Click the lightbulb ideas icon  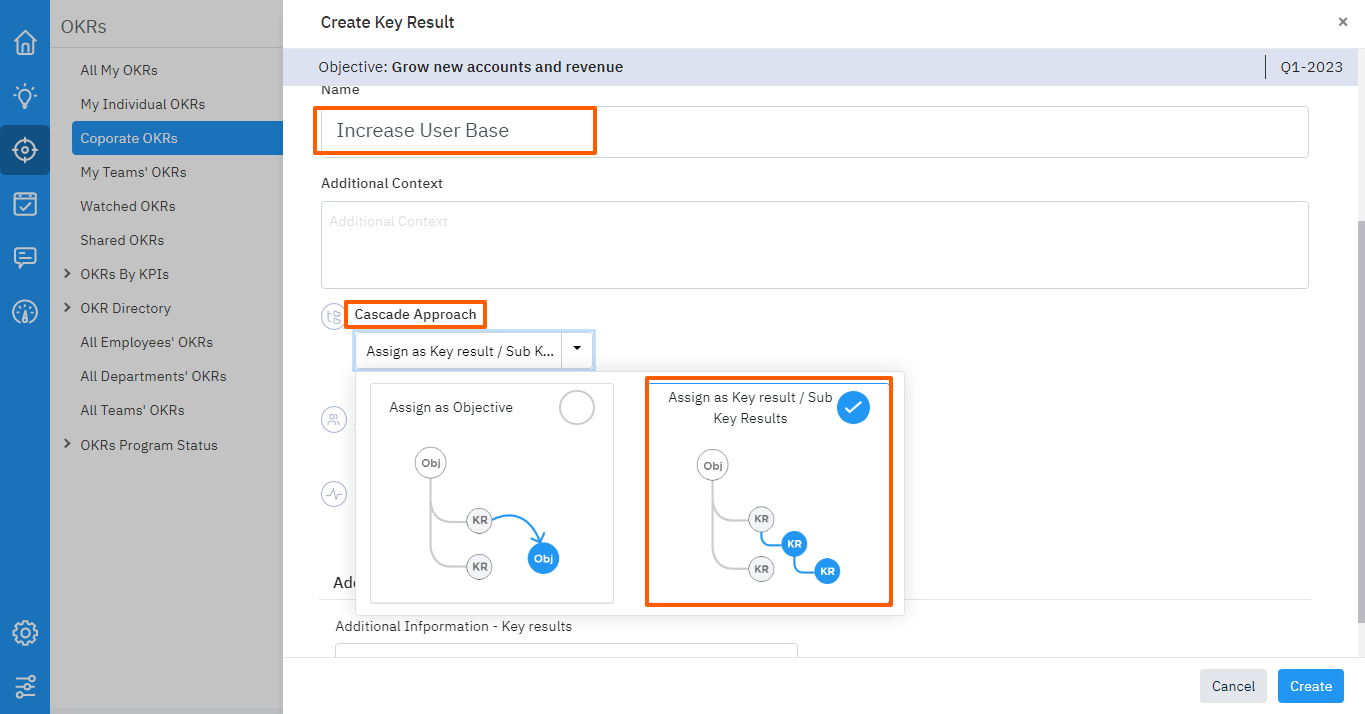click(x=25, y=96)
